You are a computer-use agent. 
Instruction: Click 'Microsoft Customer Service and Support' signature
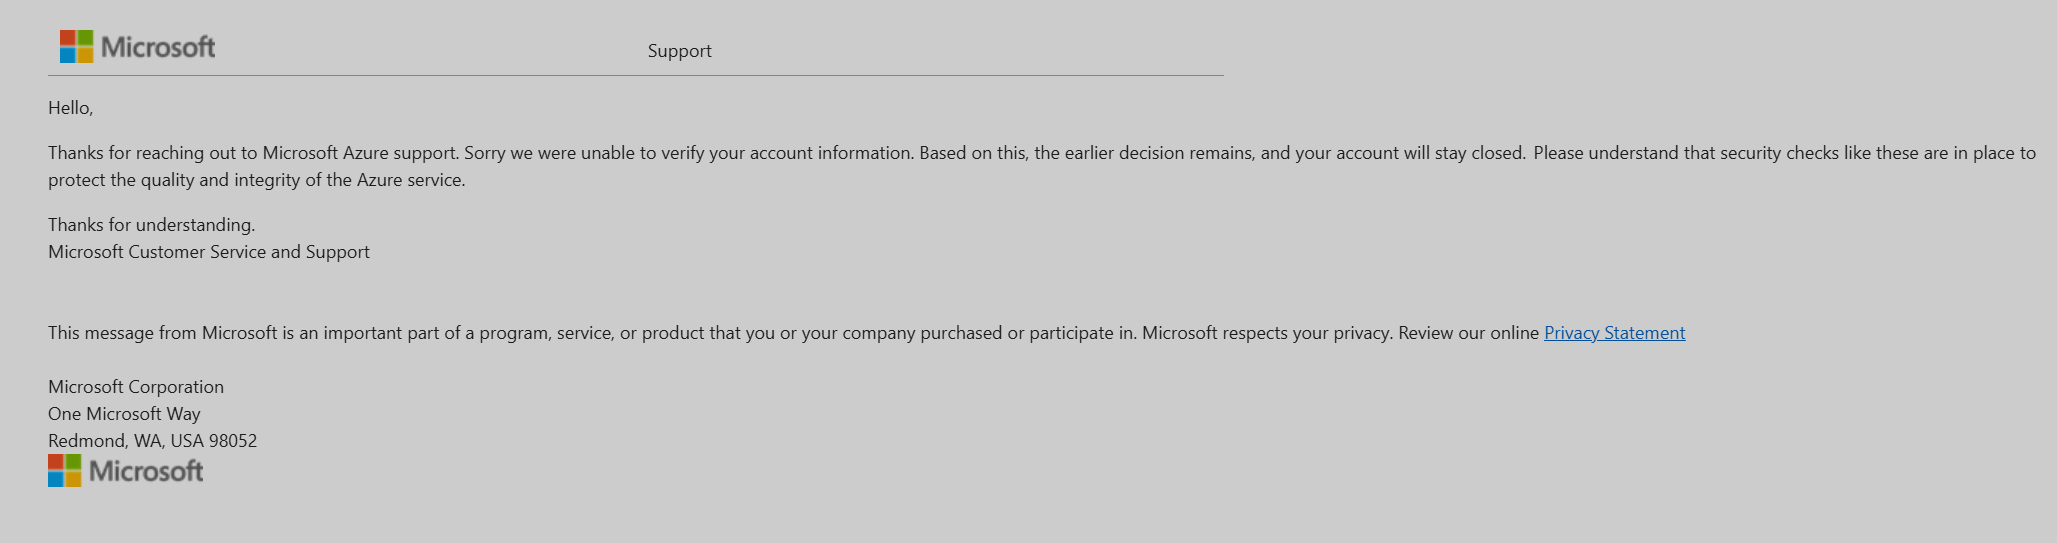pos(209,252)
